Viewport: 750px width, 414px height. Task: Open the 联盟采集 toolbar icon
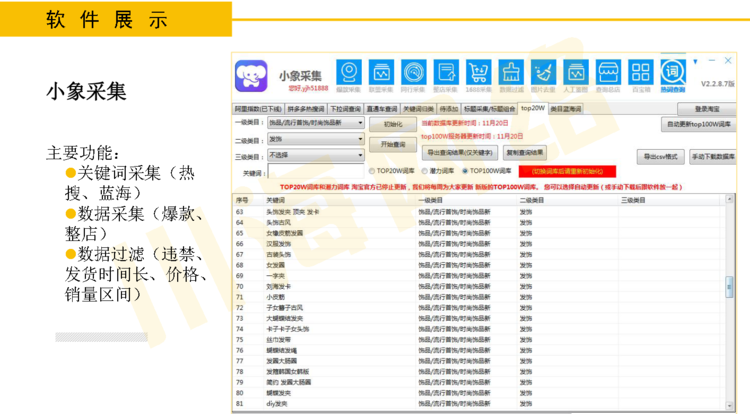[381, 73]
